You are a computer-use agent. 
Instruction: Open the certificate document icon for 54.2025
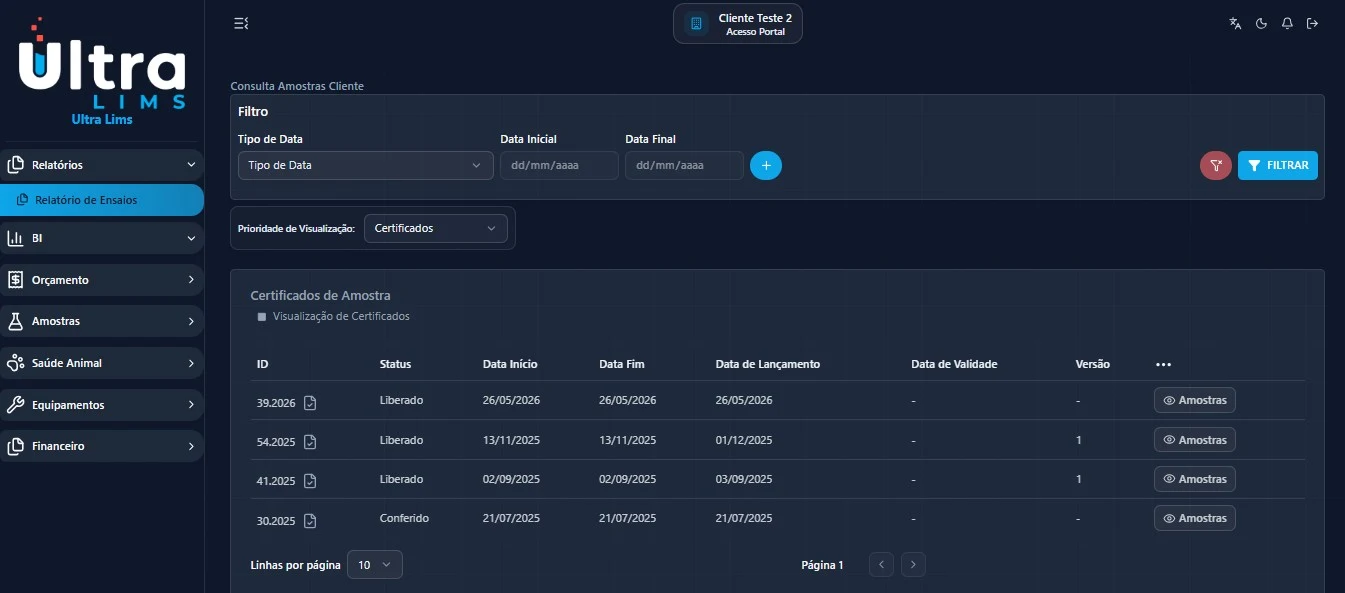pos(310,441)
